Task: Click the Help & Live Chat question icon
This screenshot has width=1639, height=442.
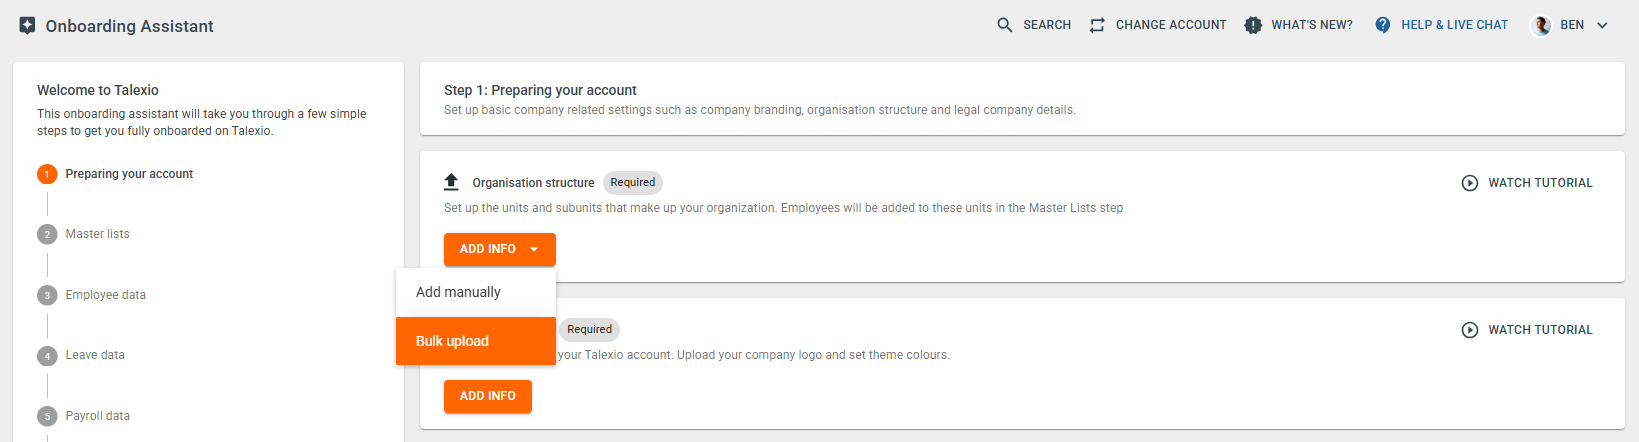Action: click(x=1383, y=25)
